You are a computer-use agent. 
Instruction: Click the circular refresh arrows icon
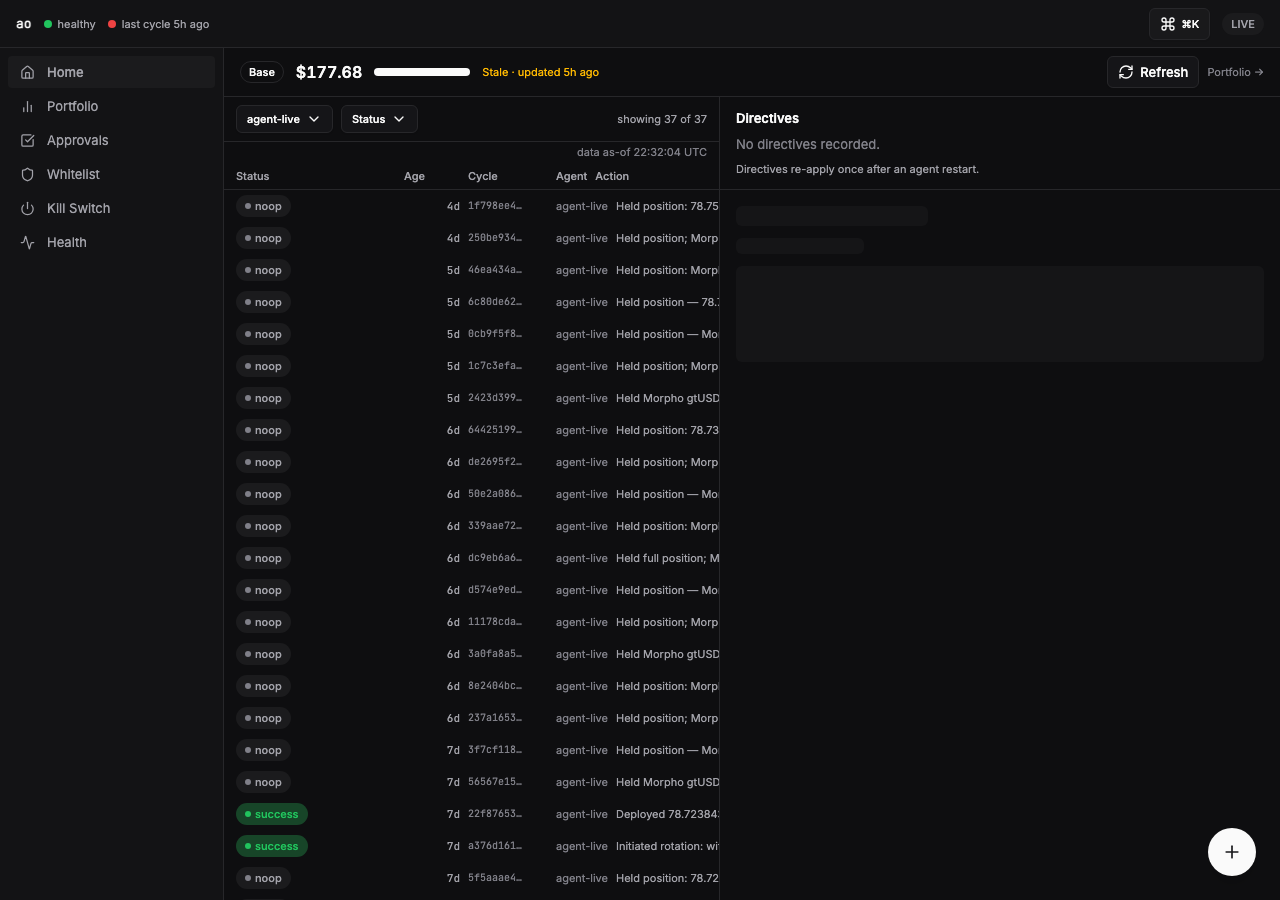pos(1126,72)
